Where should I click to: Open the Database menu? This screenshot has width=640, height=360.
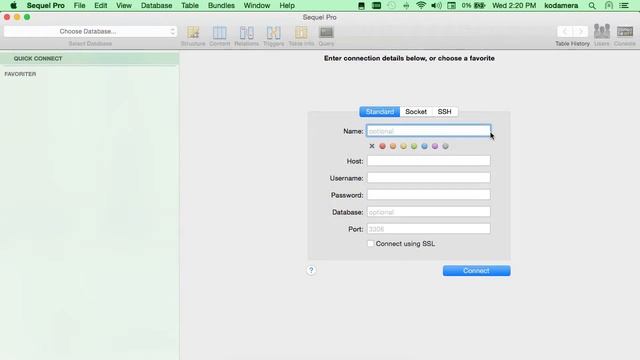[156, 6]
